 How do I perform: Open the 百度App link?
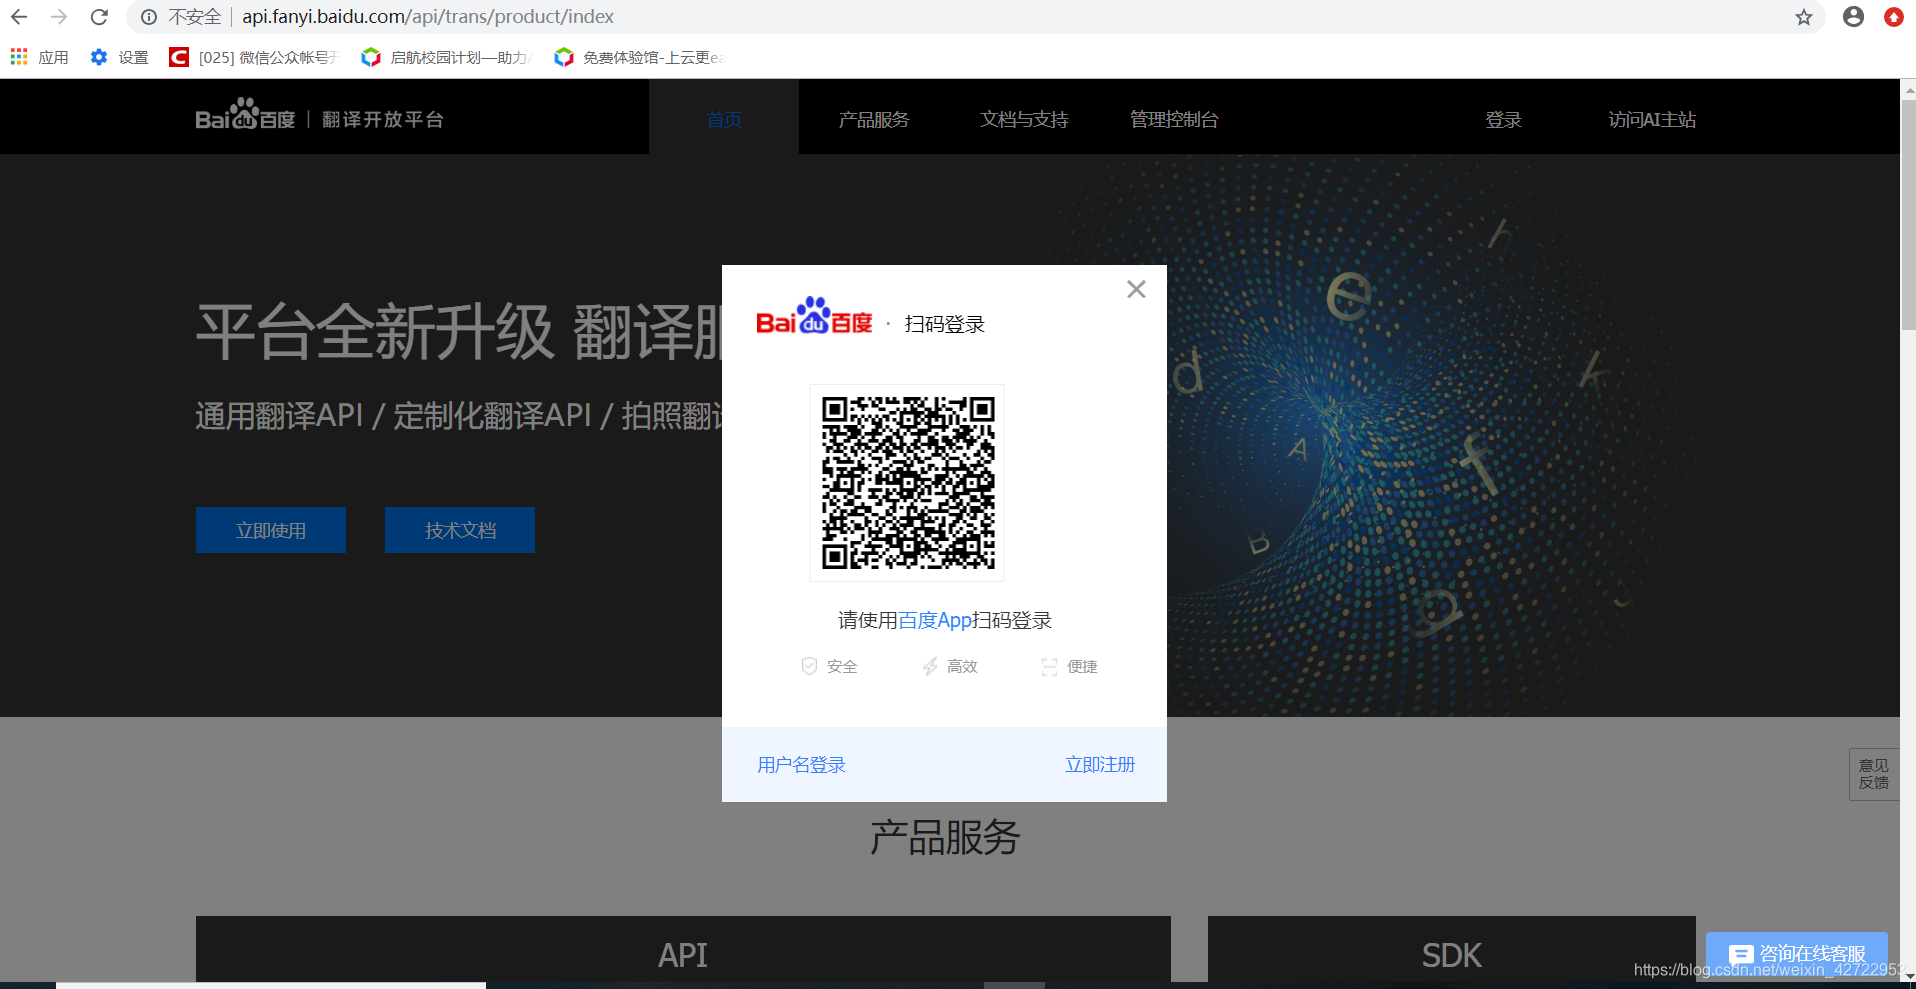[x=935, y=620]
